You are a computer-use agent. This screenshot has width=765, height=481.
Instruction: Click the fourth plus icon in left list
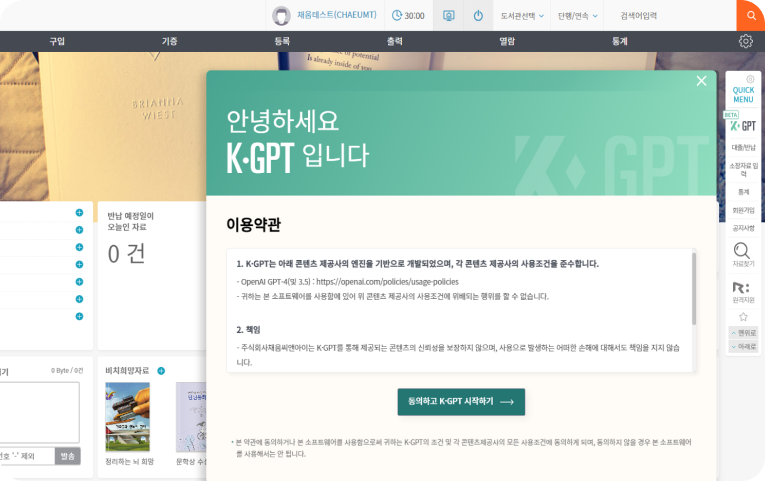point(79,264)
